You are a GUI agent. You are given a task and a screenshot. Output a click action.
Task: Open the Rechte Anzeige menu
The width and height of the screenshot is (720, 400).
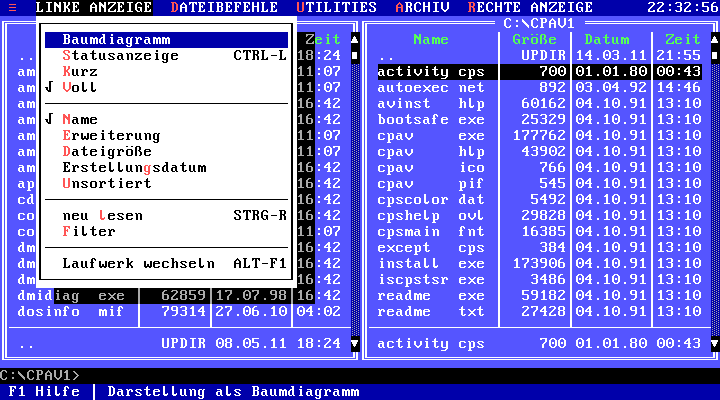coord(530,7)
